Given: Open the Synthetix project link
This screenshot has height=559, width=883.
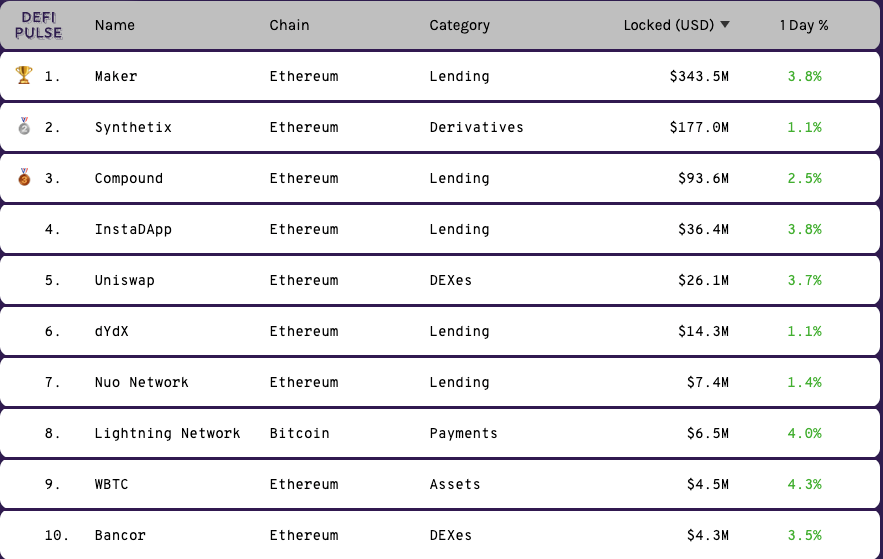Looking at the screenshot, I should pyautogui.click(x=133, y=127).
